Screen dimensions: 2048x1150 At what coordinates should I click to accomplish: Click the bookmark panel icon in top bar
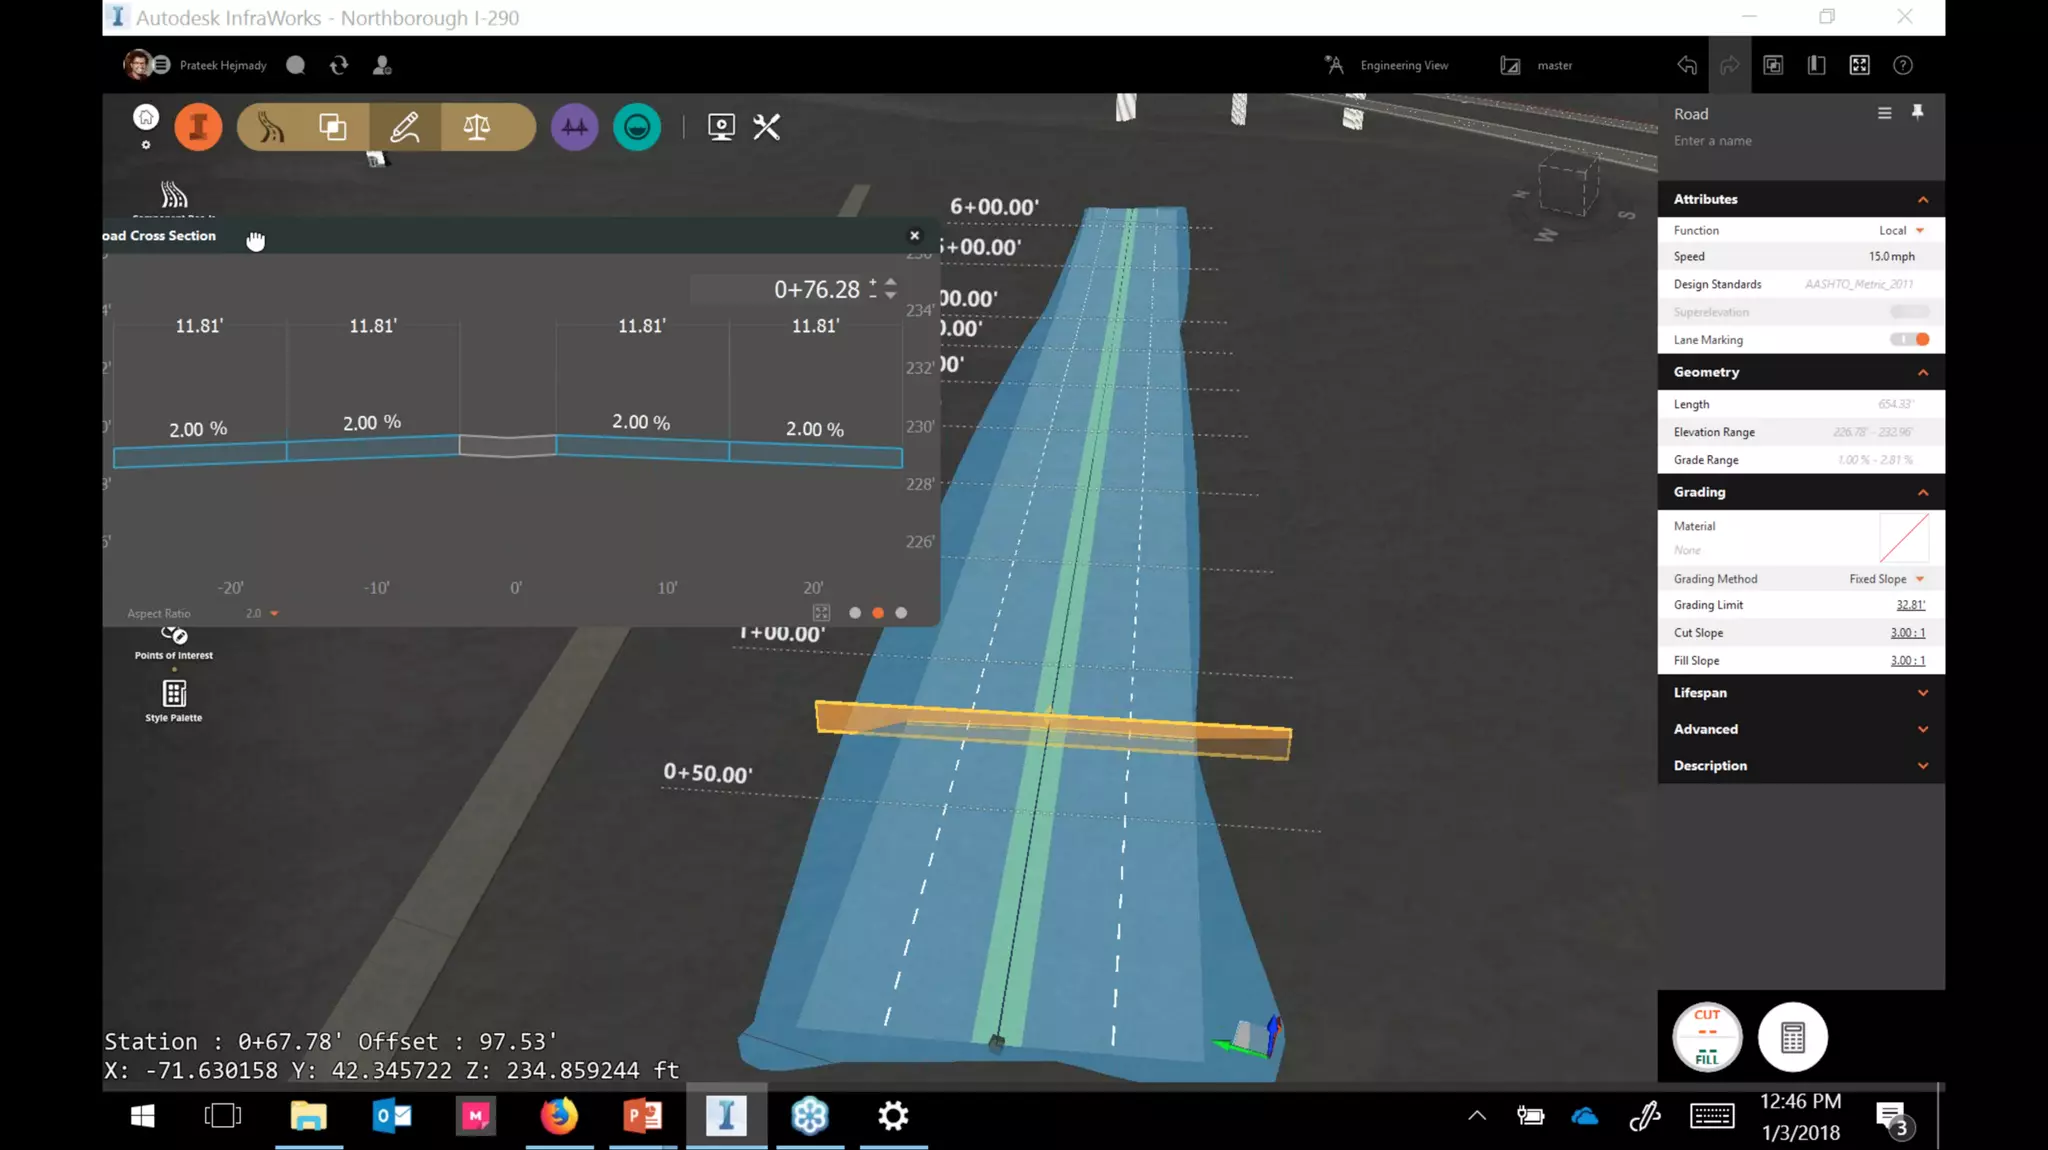[1817, 65]
